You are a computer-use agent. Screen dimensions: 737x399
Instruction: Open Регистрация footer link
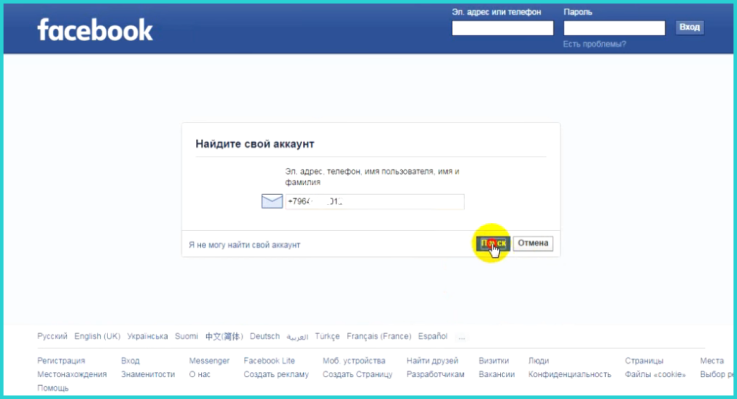pos(61,361)
